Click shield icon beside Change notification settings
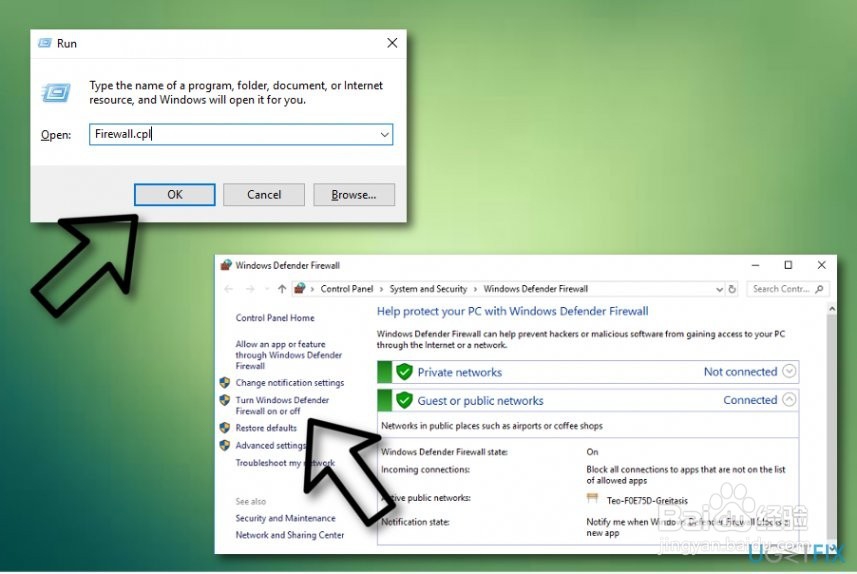 coord(225,382)
